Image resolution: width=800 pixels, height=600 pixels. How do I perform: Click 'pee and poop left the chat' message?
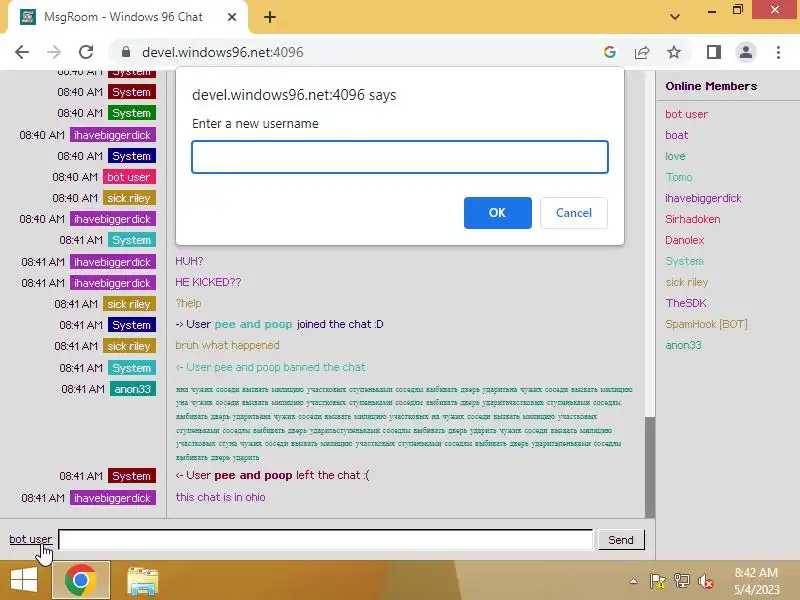272,475
